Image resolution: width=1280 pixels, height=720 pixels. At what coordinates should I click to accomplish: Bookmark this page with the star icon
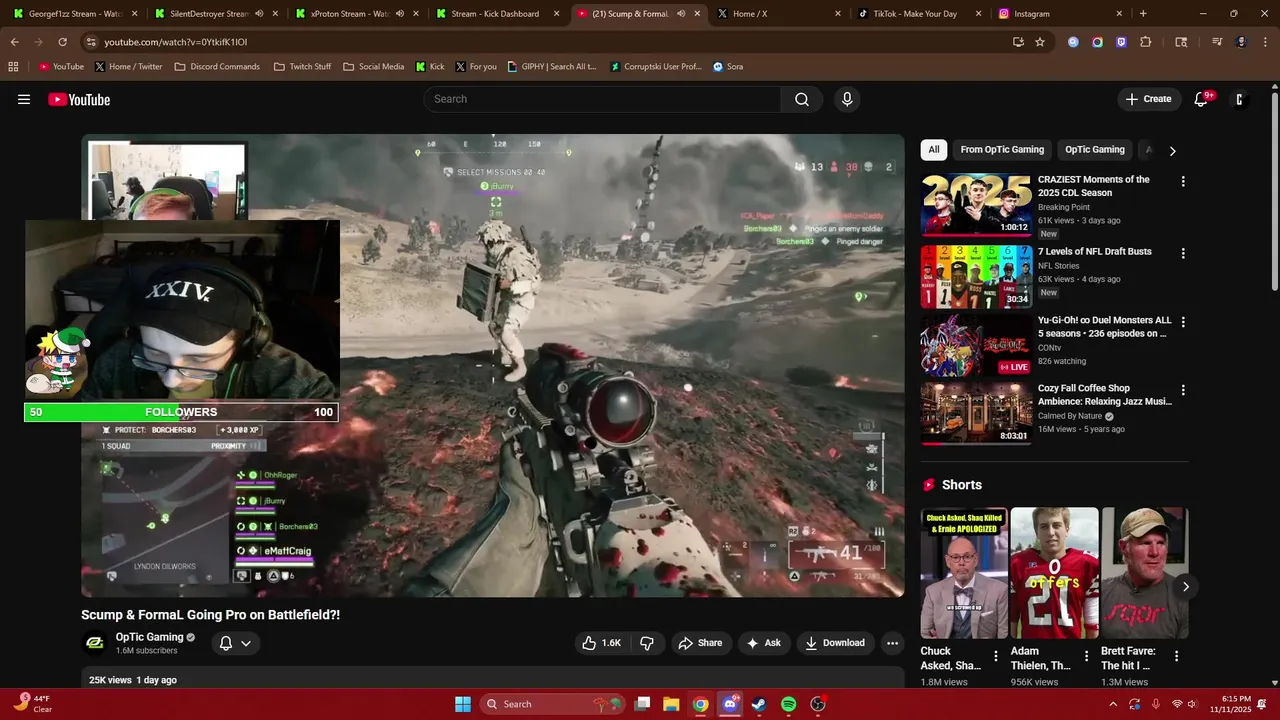pos(1040,42)
